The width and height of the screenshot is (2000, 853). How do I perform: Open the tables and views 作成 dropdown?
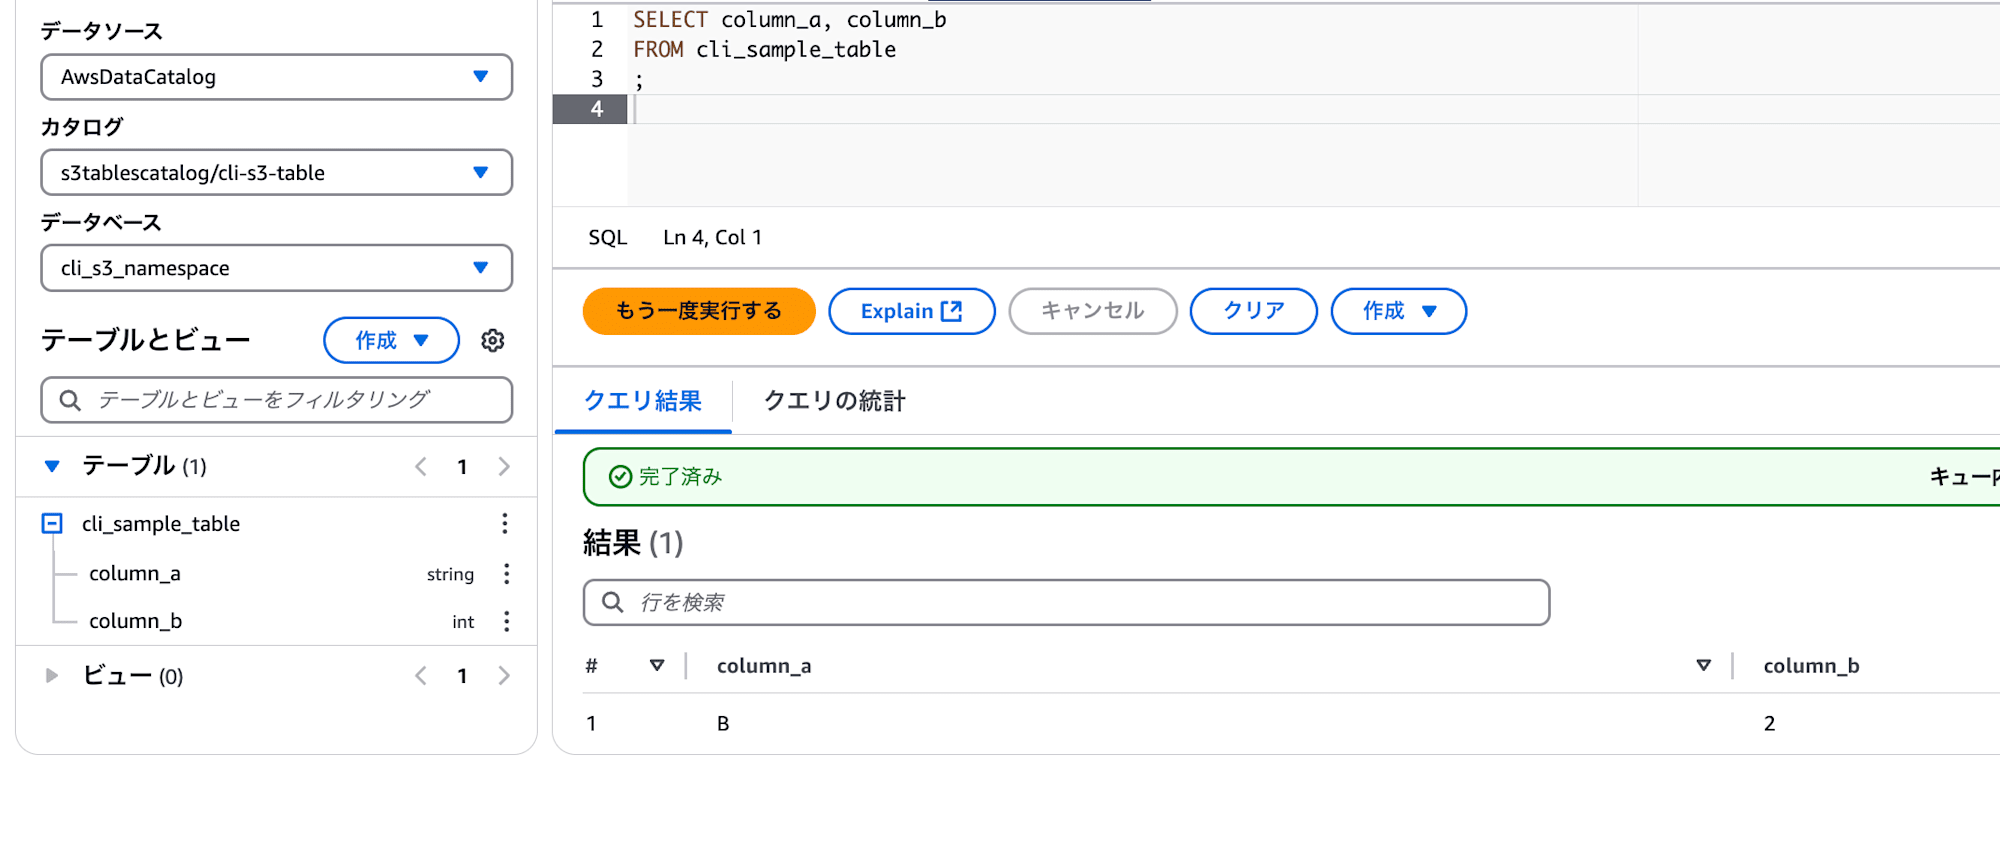[x=392, y=340]
